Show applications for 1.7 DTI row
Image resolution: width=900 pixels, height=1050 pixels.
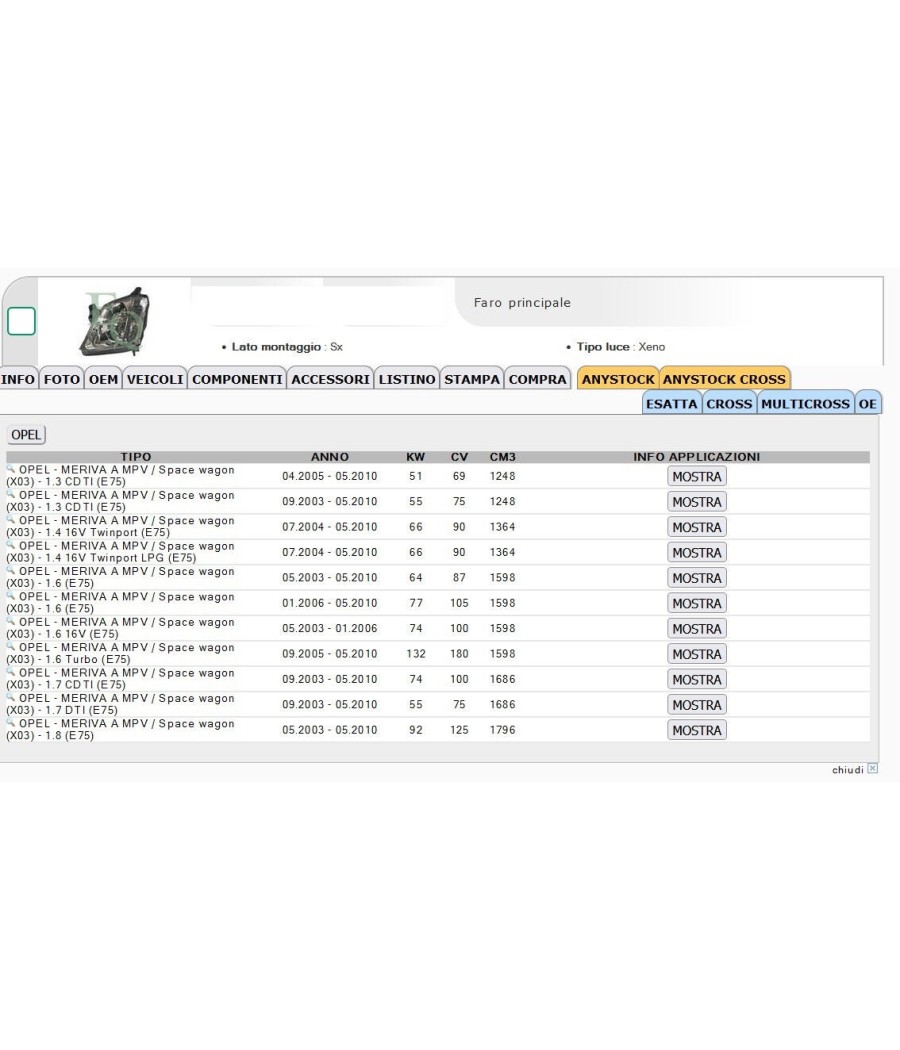coord(697,705)
